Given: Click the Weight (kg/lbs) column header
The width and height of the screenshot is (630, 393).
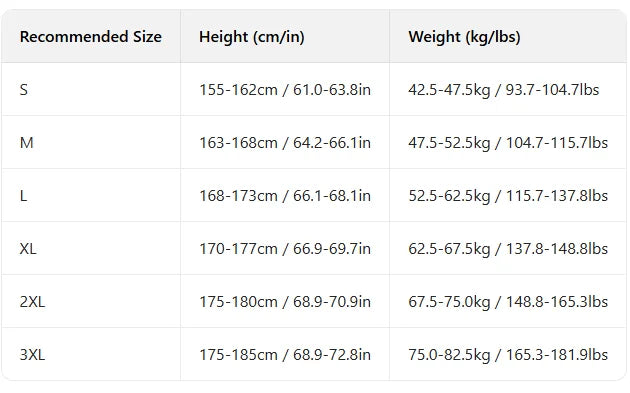Looking at the screenshot, I should pyautogui.click(x=508, y=37).
